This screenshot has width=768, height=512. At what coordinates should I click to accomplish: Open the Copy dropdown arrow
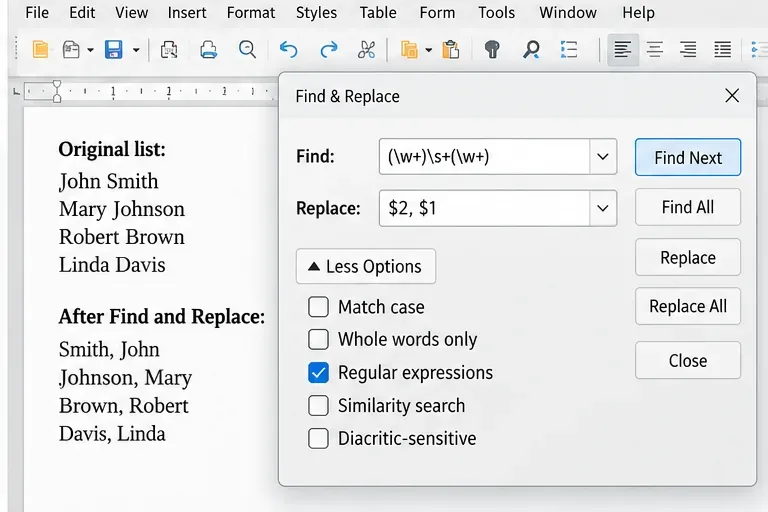[429, 50]
